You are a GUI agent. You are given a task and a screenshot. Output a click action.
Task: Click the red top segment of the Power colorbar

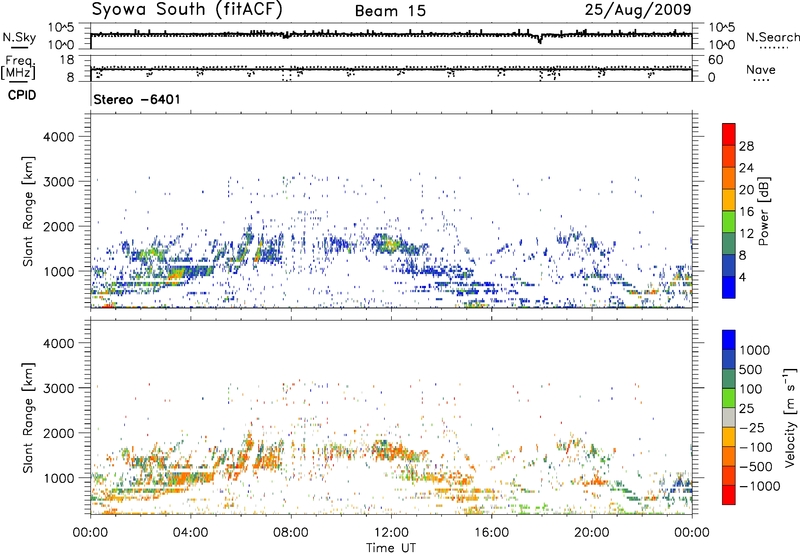click(729, 134)
